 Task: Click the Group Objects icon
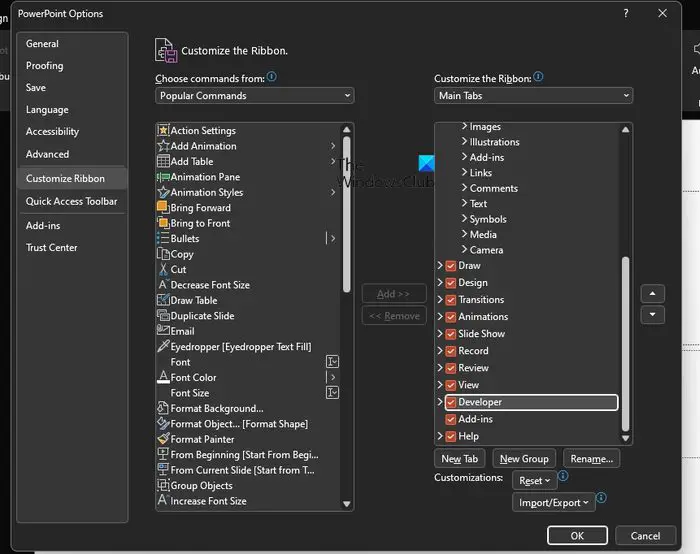(x=163, y=485)
